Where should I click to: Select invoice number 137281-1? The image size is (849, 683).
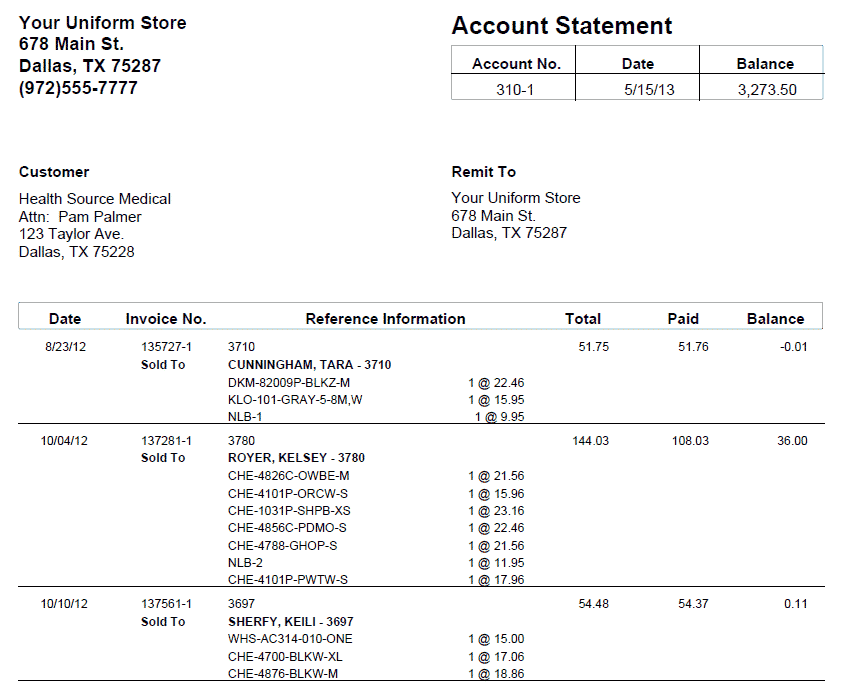[166, 440]
